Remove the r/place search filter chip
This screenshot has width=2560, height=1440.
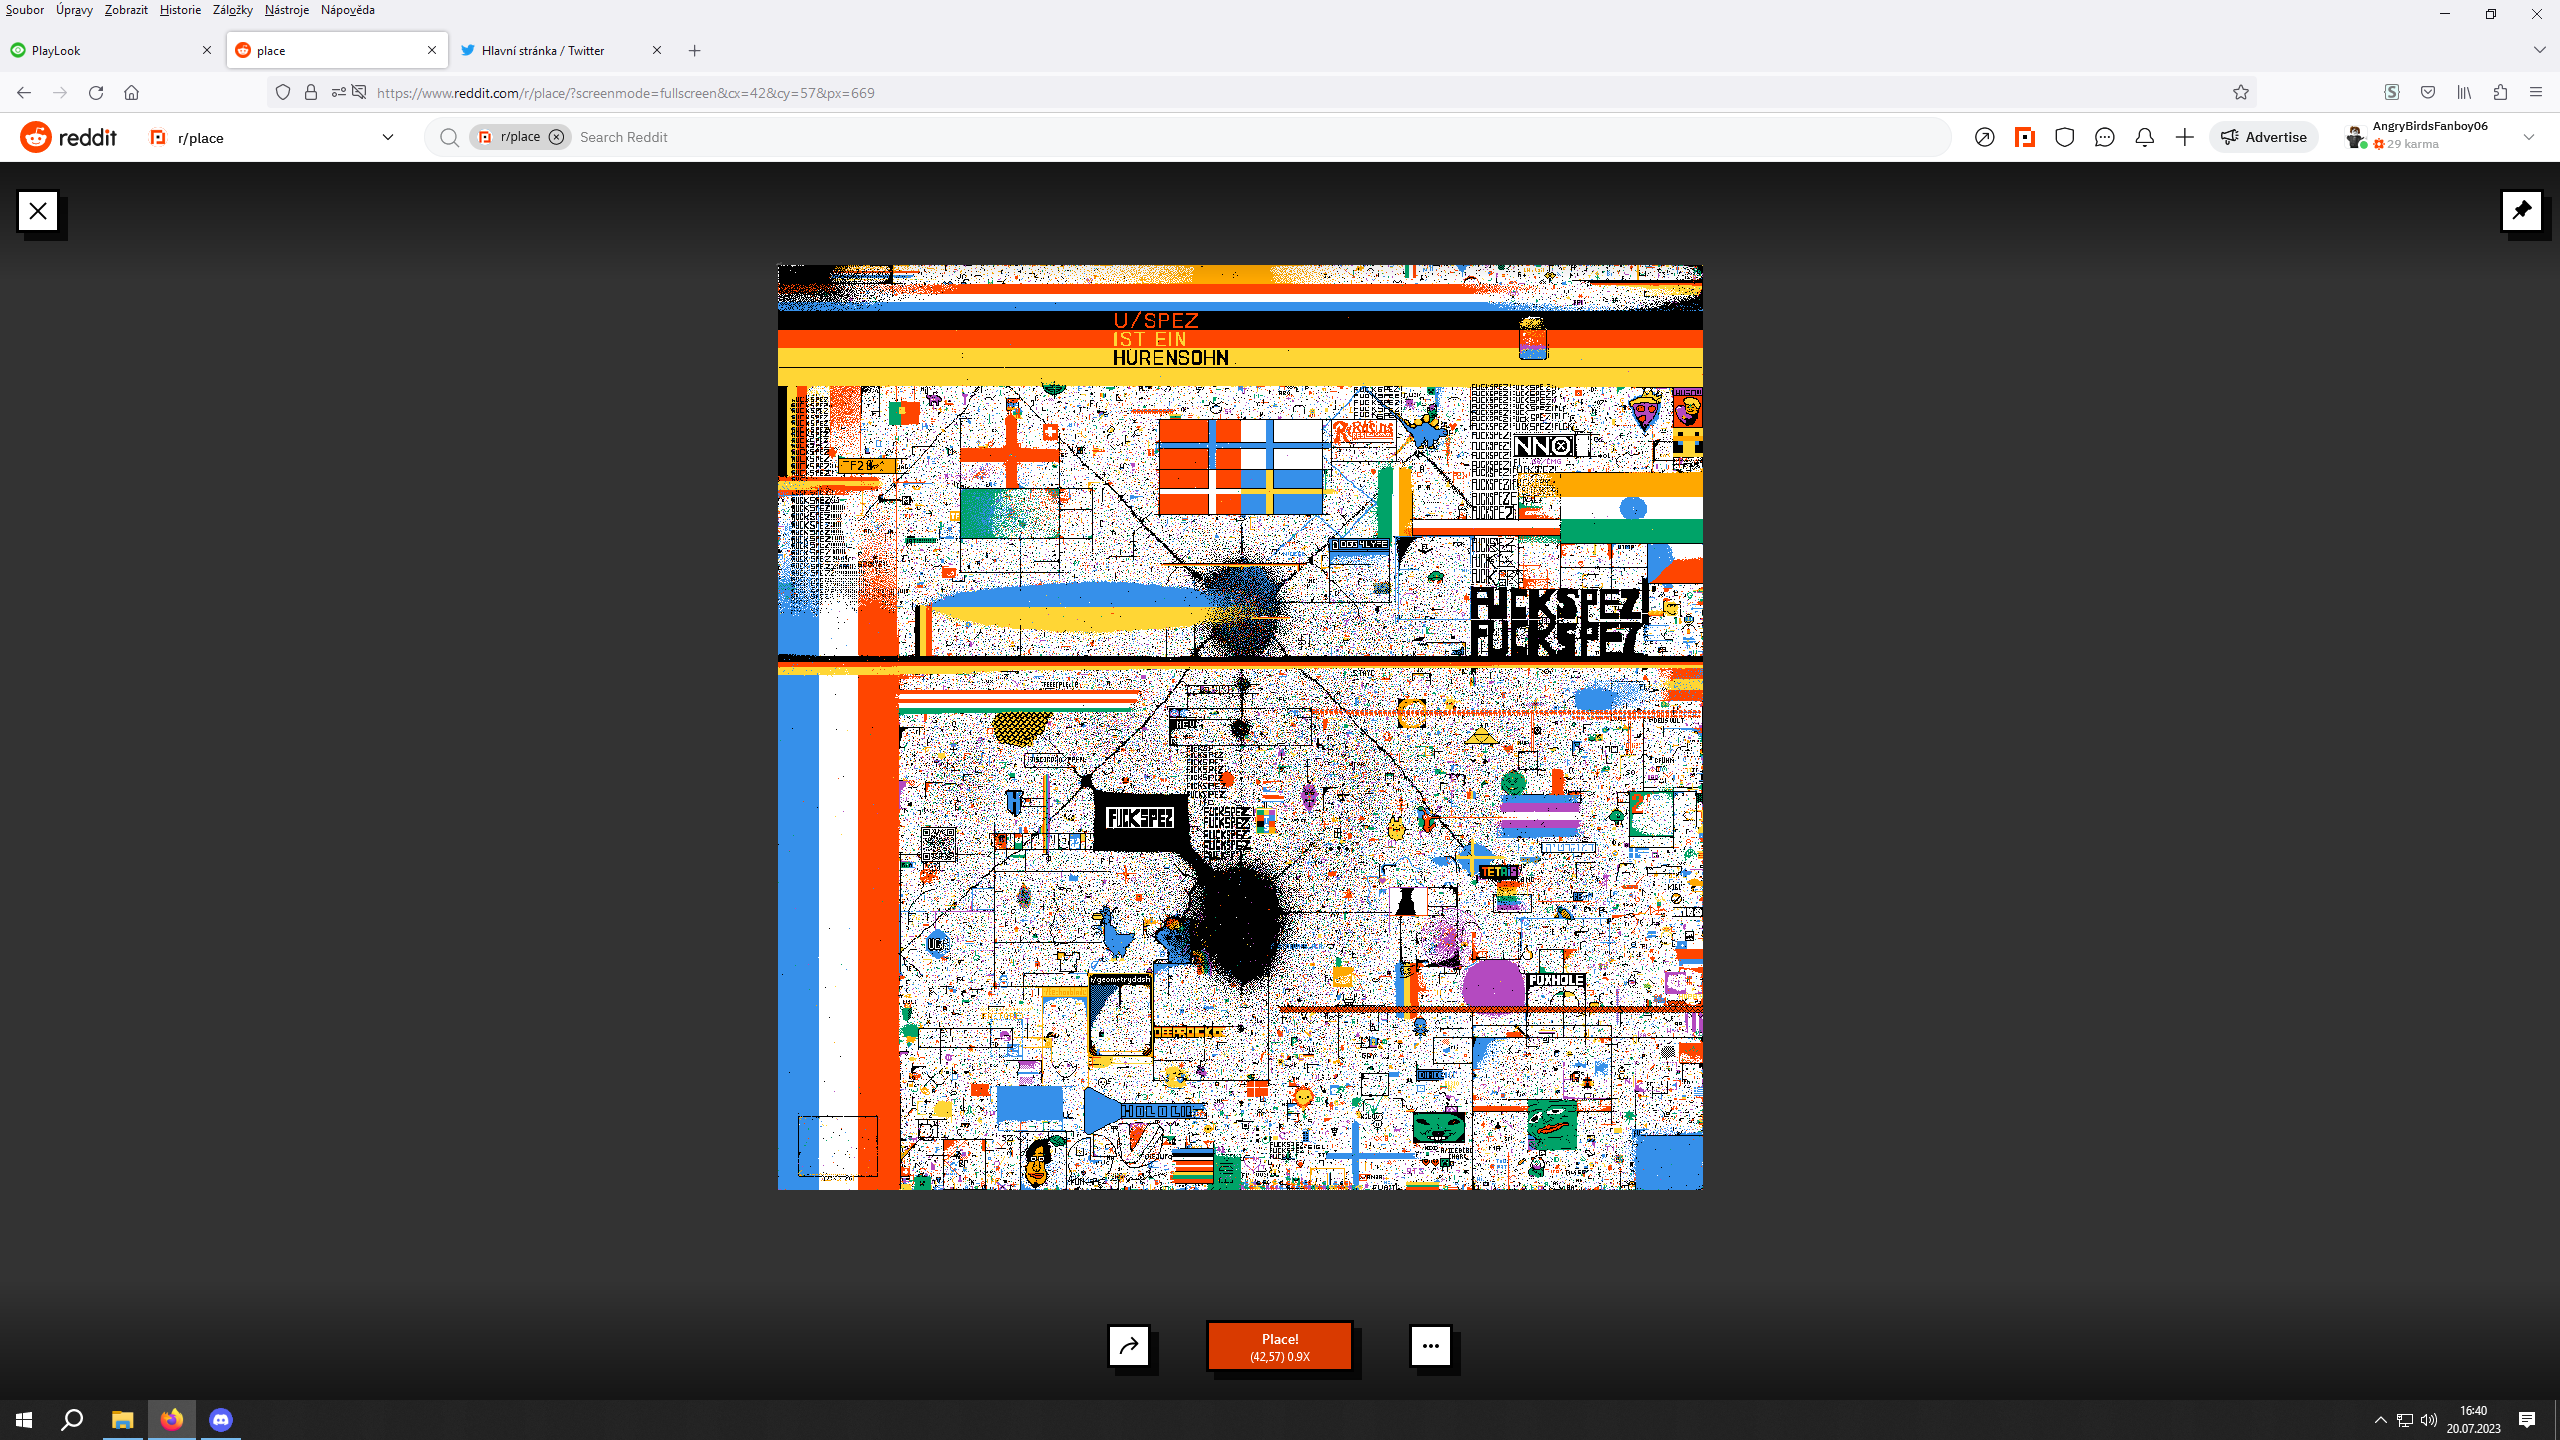(556, 137)
